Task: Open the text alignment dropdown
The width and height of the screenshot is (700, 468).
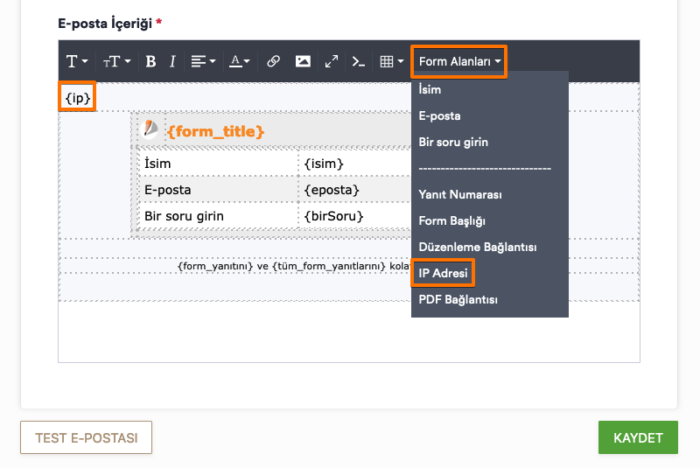Action: [x=203, y=61]
